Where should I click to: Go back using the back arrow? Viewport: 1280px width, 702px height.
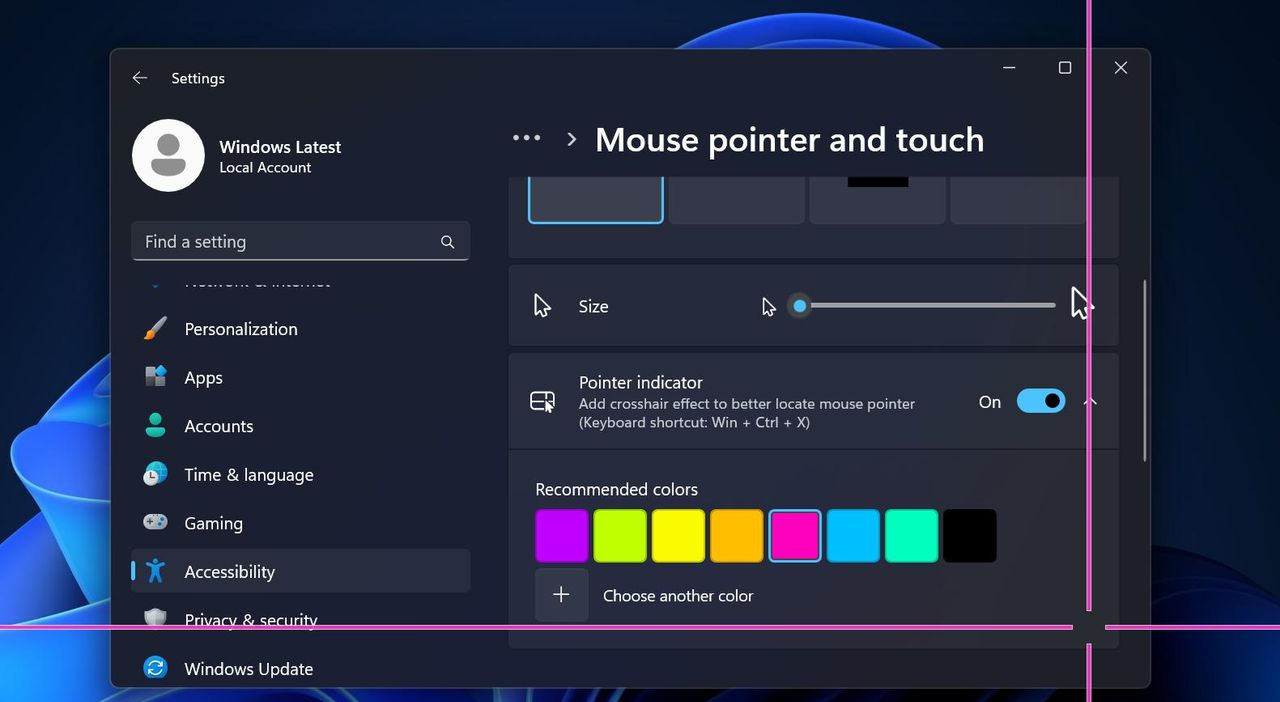click(x=139, y=77)
